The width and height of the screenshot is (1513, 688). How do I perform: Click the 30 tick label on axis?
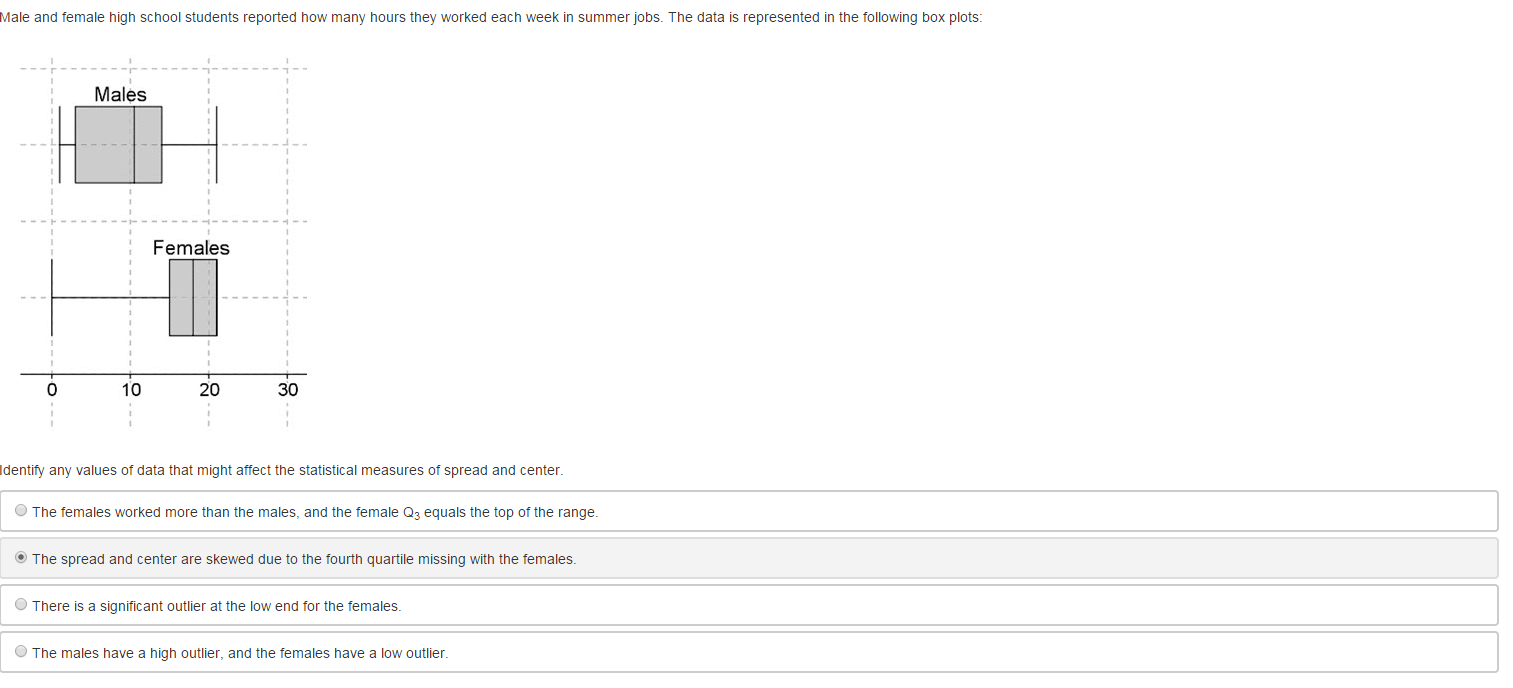coord(288,390)
